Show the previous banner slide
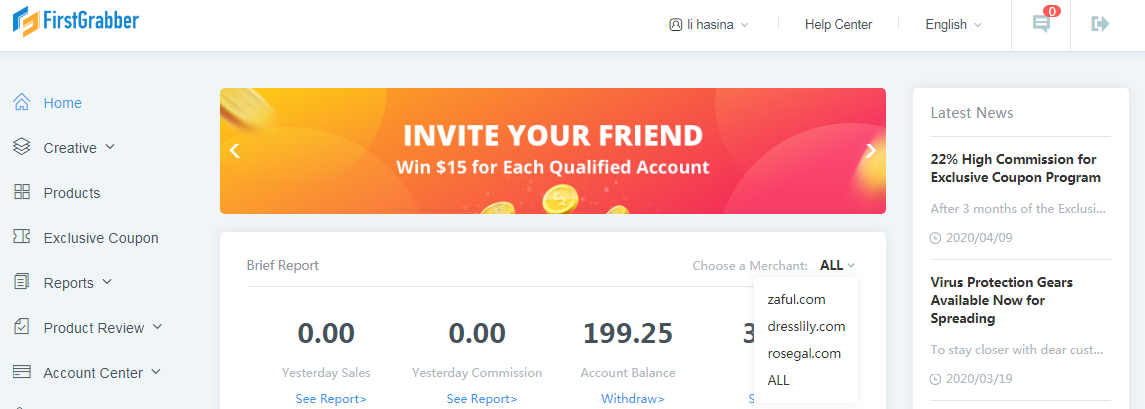The image size is (1145, 409). click(234, 151)
